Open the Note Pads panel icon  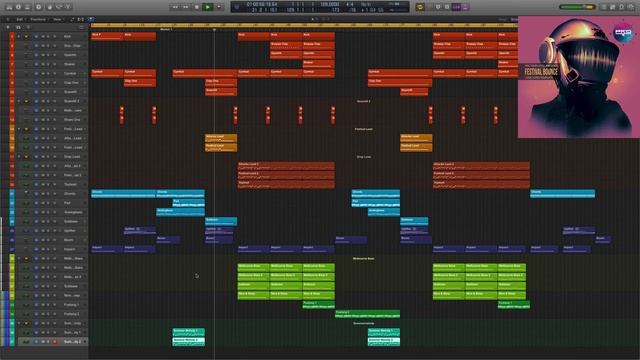point(613,7)
